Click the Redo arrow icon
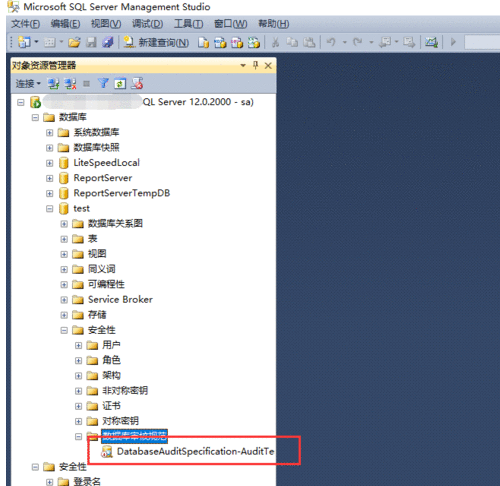 [x=358, y=42]
